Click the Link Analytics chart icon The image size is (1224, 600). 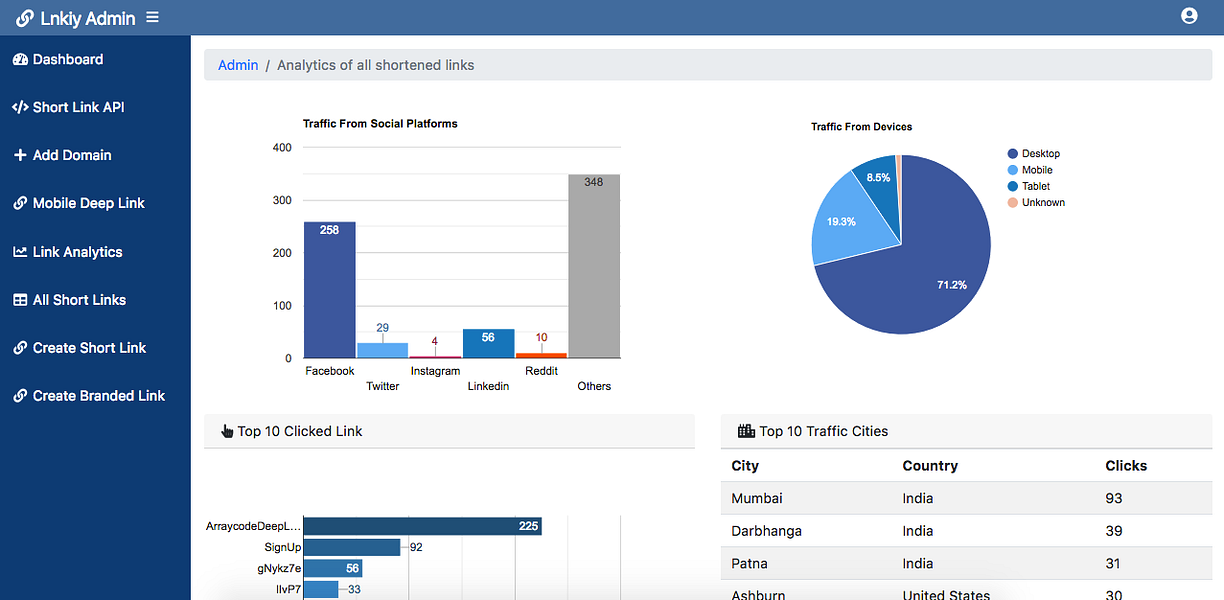pos(20,252)
